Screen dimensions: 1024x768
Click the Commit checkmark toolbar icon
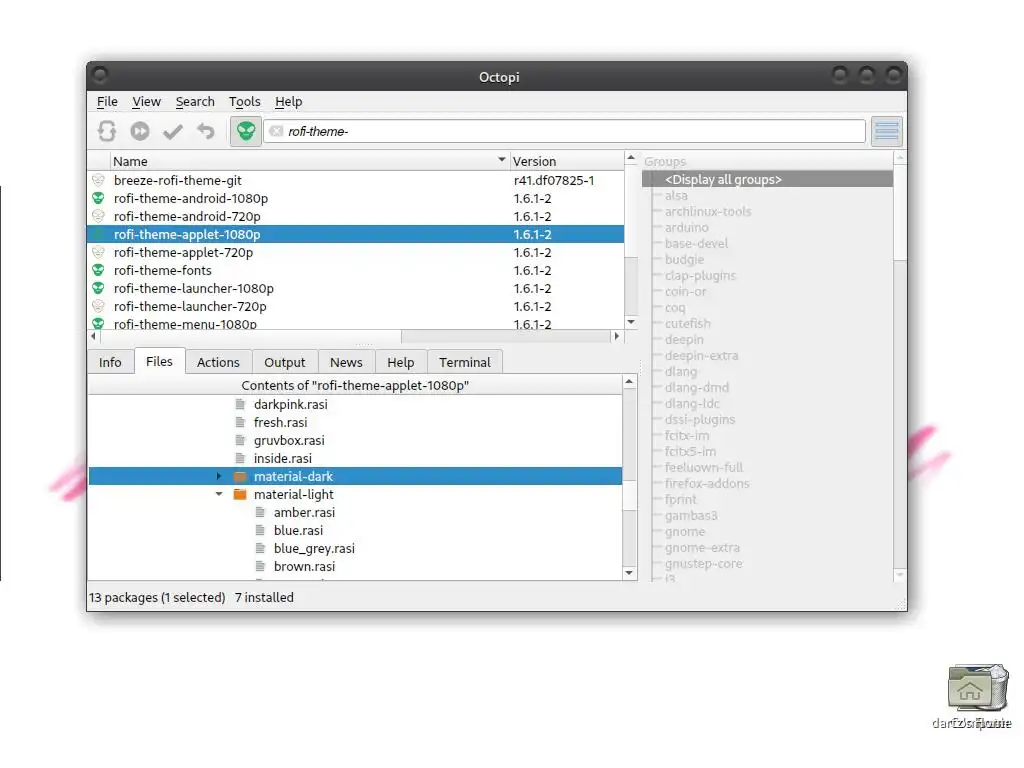point(173,132)
